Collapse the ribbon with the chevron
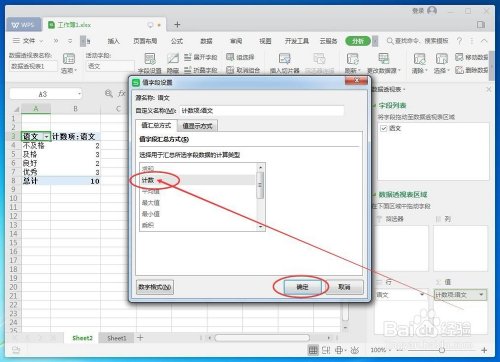Image resolution: width=500 pixels, height=362 pixels. 484,41
